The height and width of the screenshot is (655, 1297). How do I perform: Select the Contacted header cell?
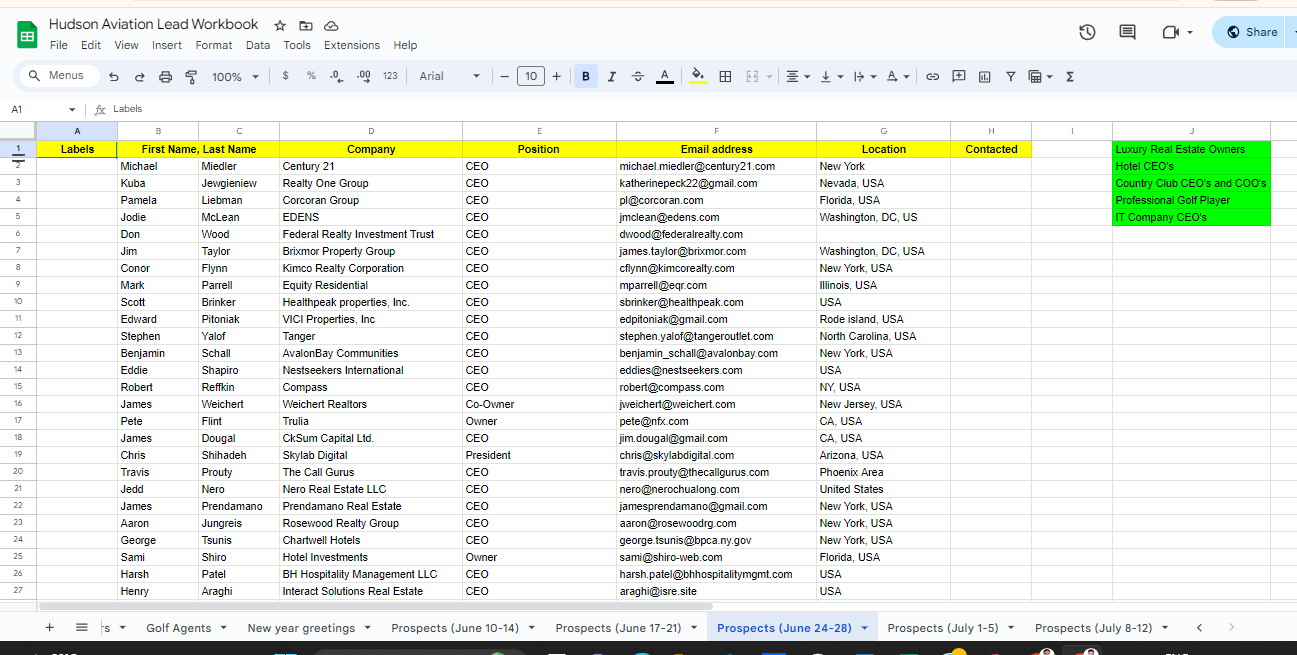point(991,149)
